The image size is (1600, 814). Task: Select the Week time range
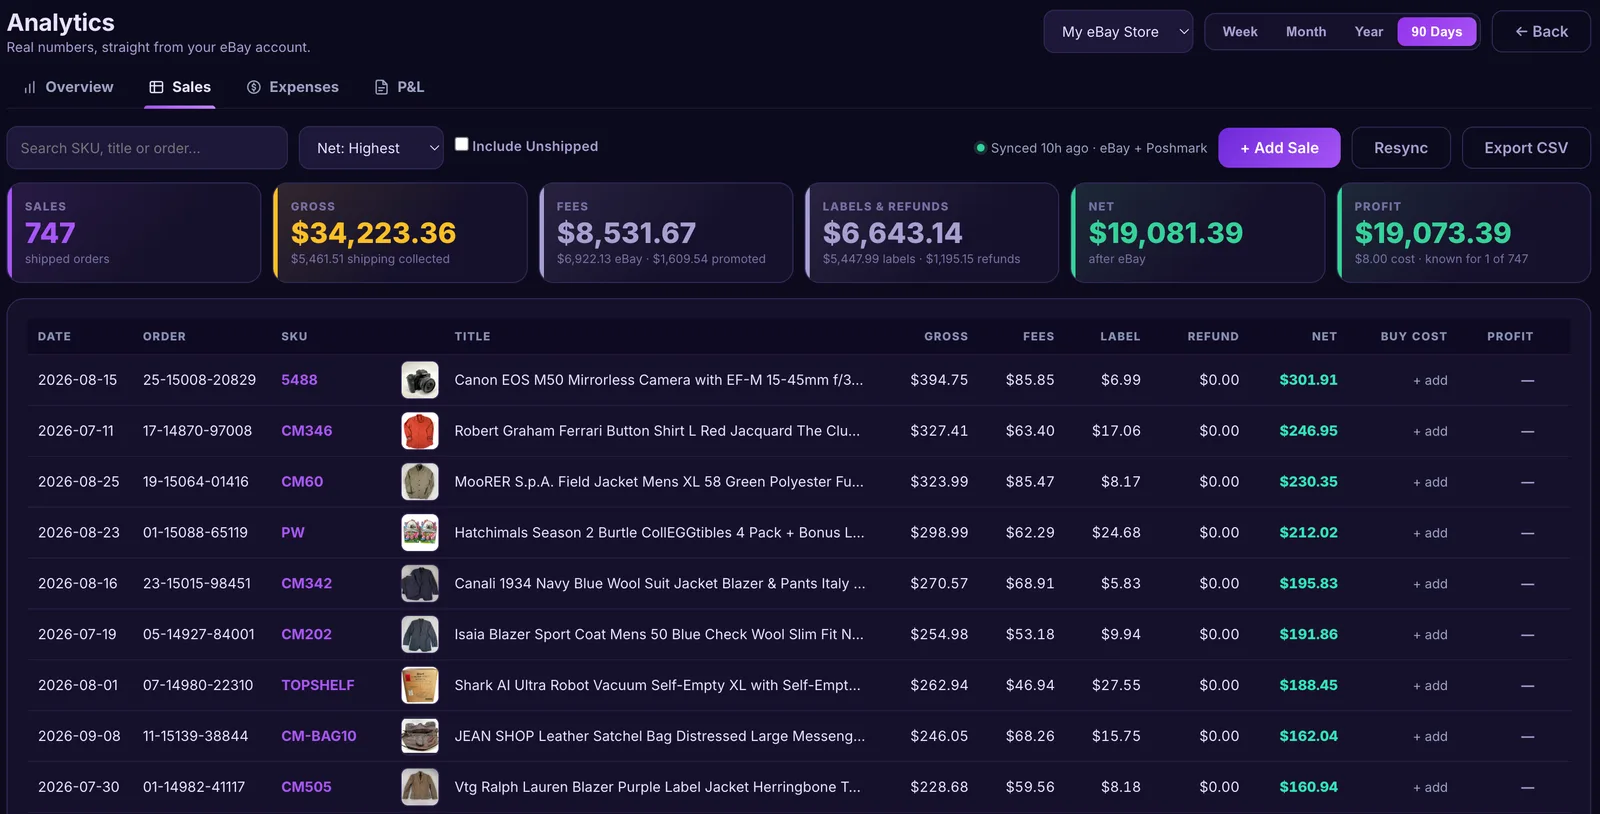point(1240,32)
